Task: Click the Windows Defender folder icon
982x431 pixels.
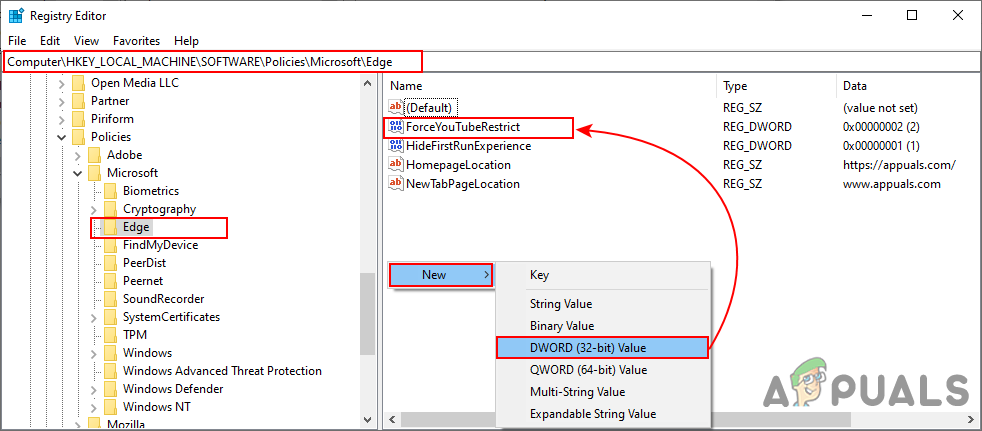Action: 110,389
